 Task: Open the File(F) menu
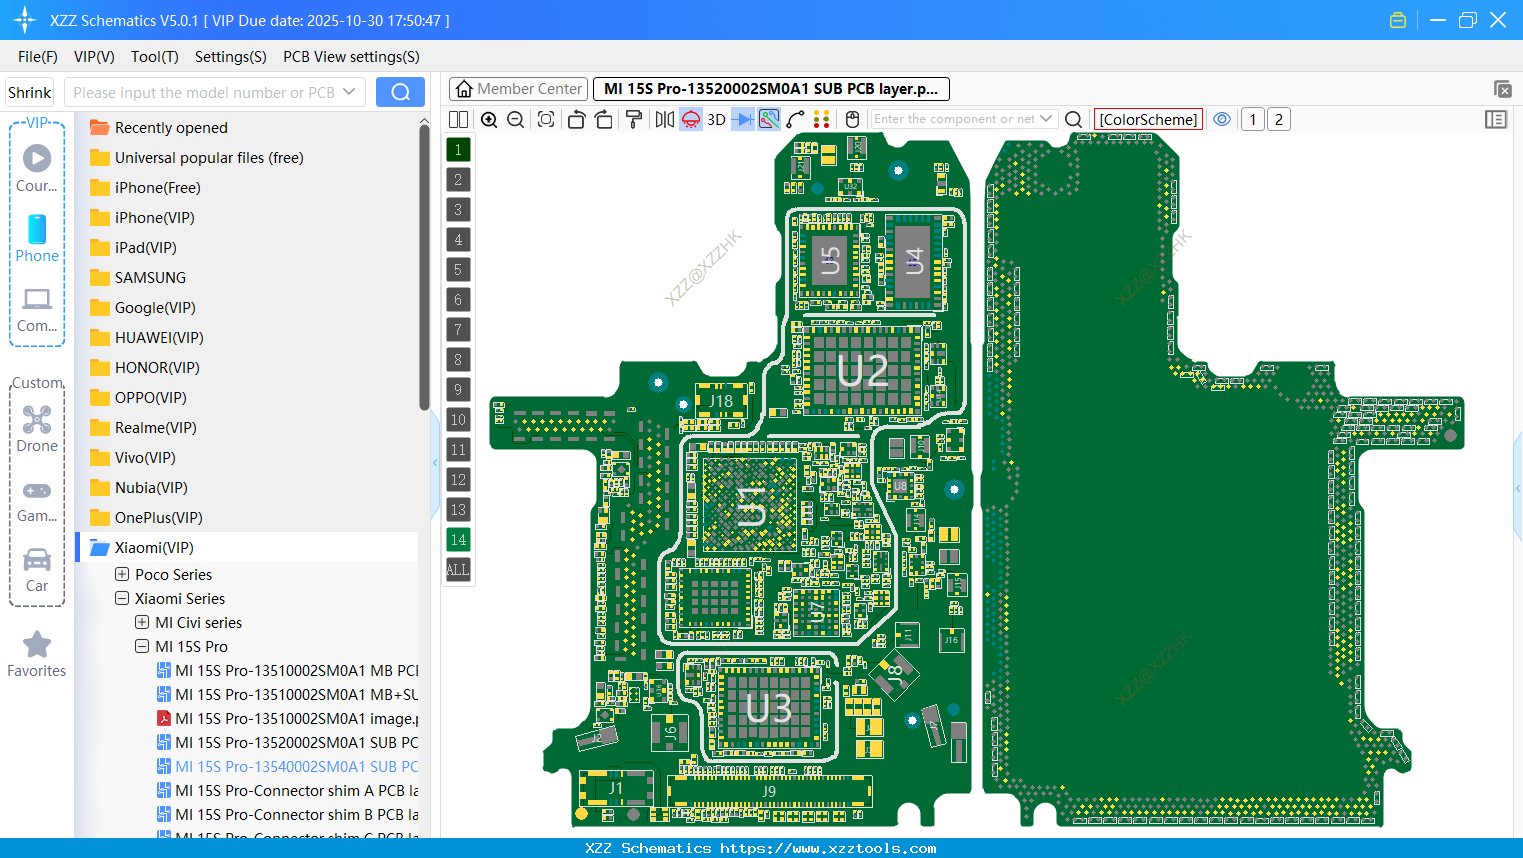[x=38, y=57]
